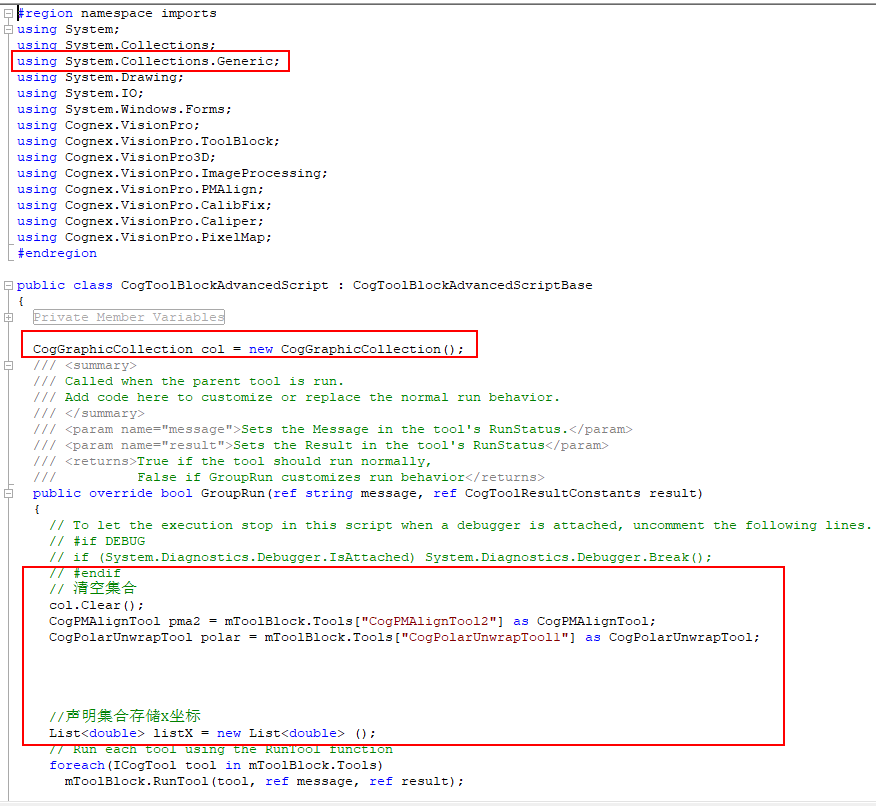Click the '// 清空集合' comment line

tap(93, 588)
